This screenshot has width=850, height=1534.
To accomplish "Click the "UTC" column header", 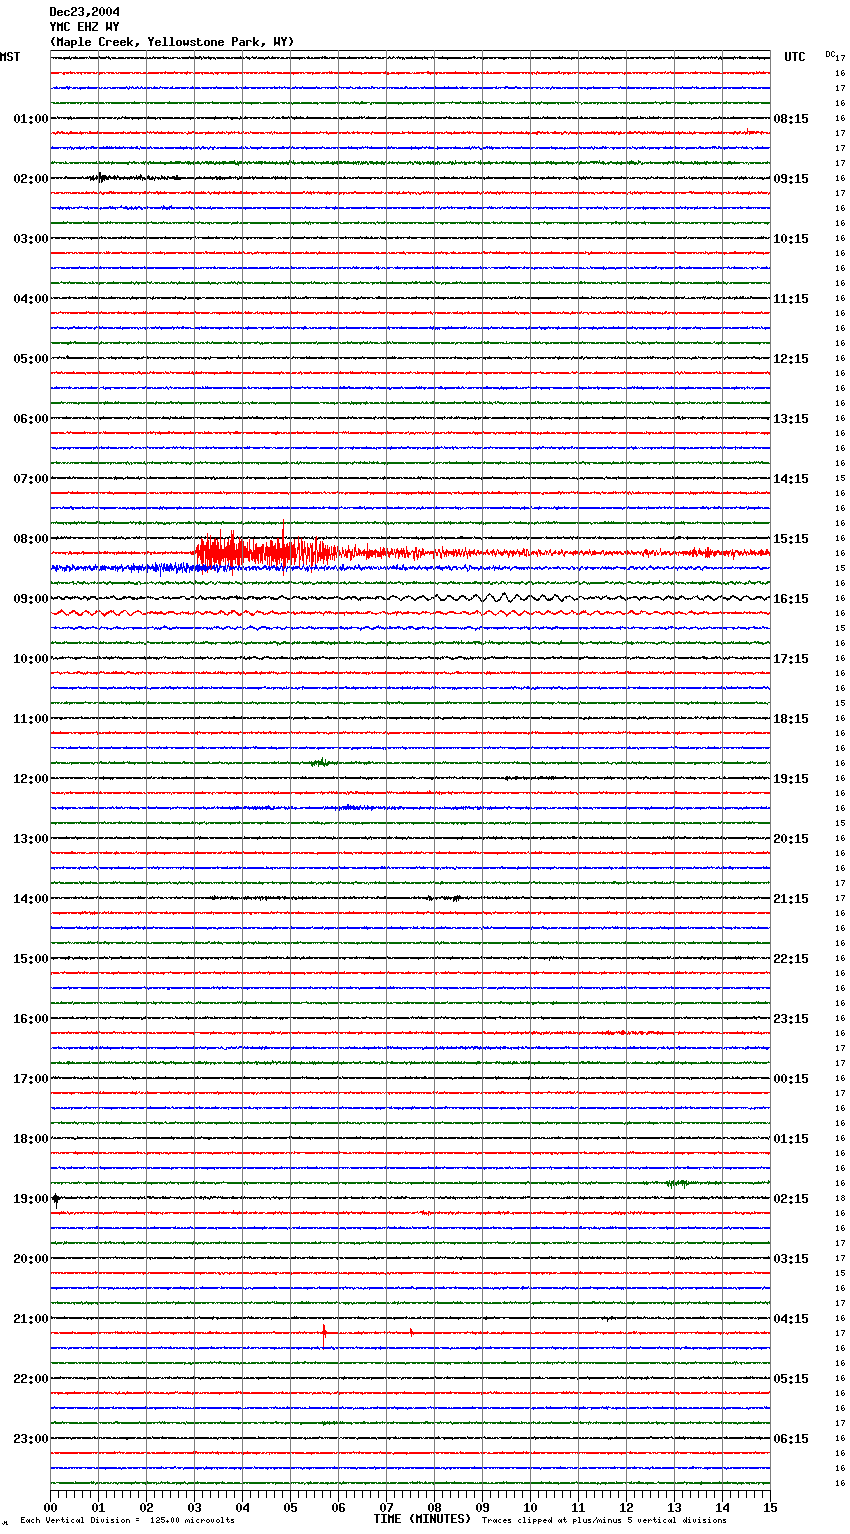I will 794,57.
